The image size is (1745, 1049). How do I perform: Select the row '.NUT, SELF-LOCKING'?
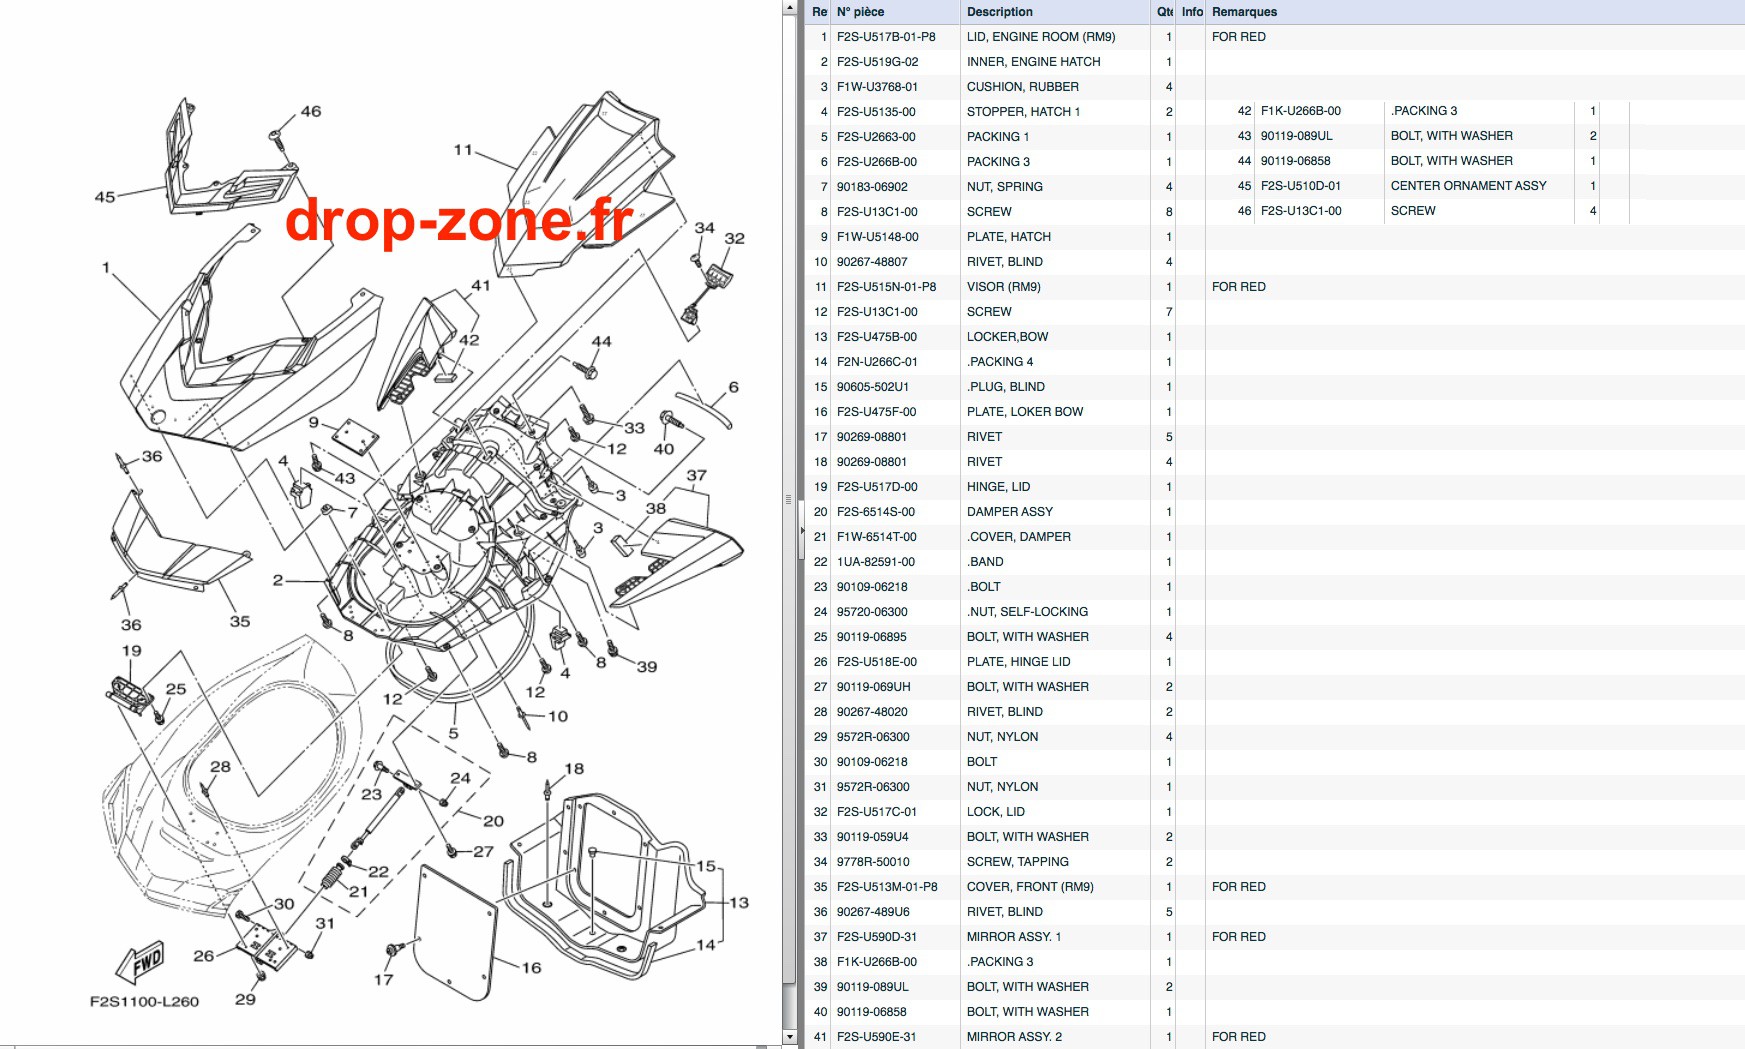[x=1275, y=612]
